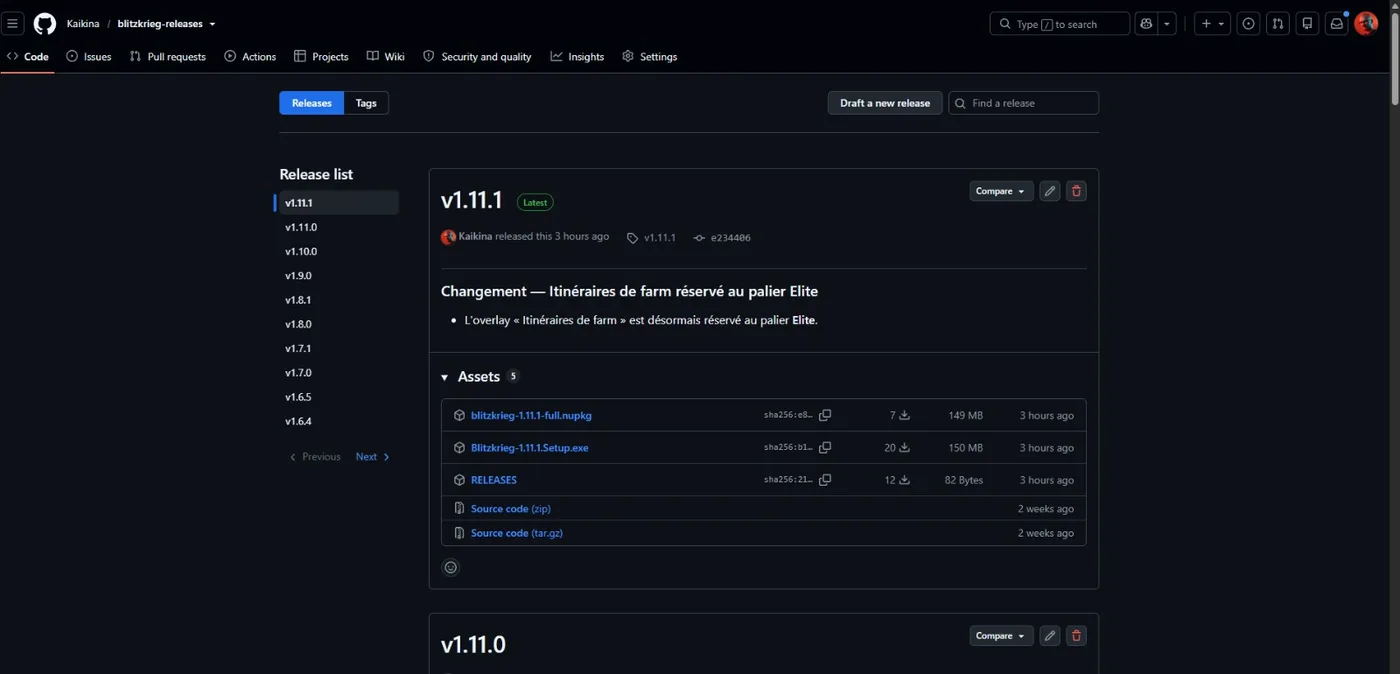Click Draft a new release
Screen dimensions: 1400x674
point(885,103)
